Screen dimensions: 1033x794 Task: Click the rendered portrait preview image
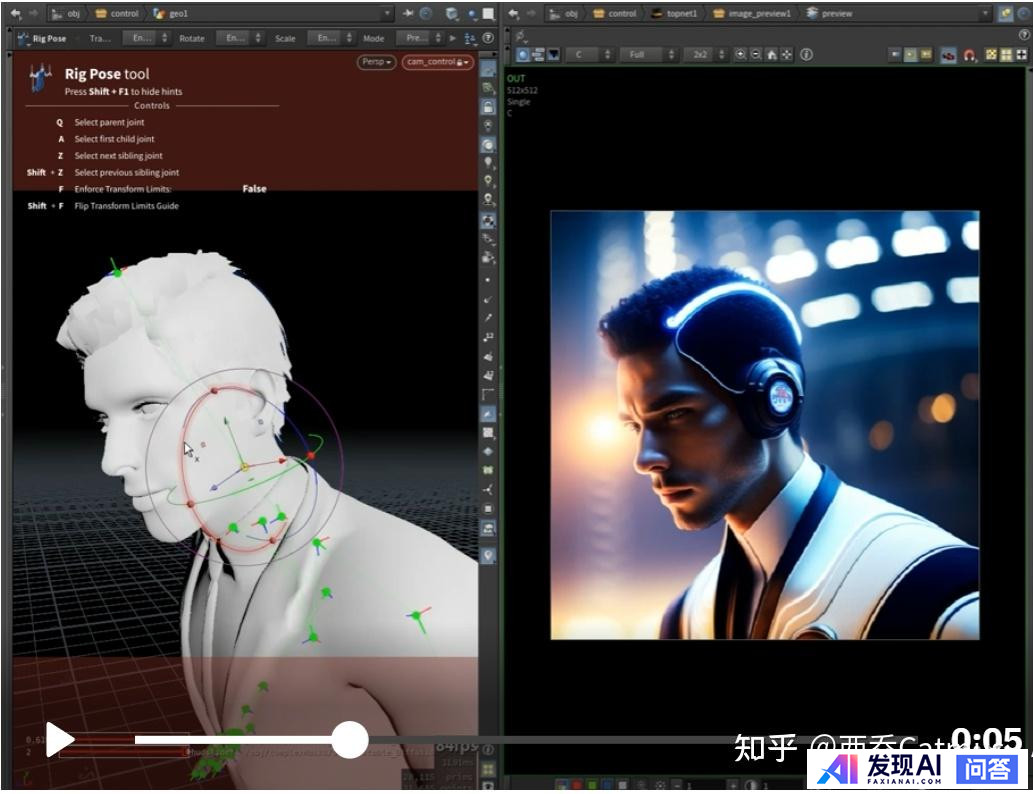(x=765, y=425)
